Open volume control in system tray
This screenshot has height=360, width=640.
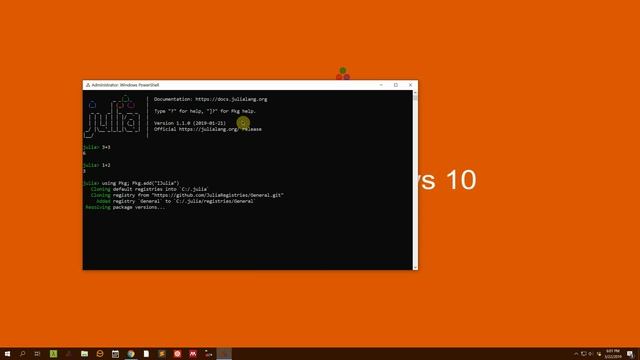coord(591,354)
